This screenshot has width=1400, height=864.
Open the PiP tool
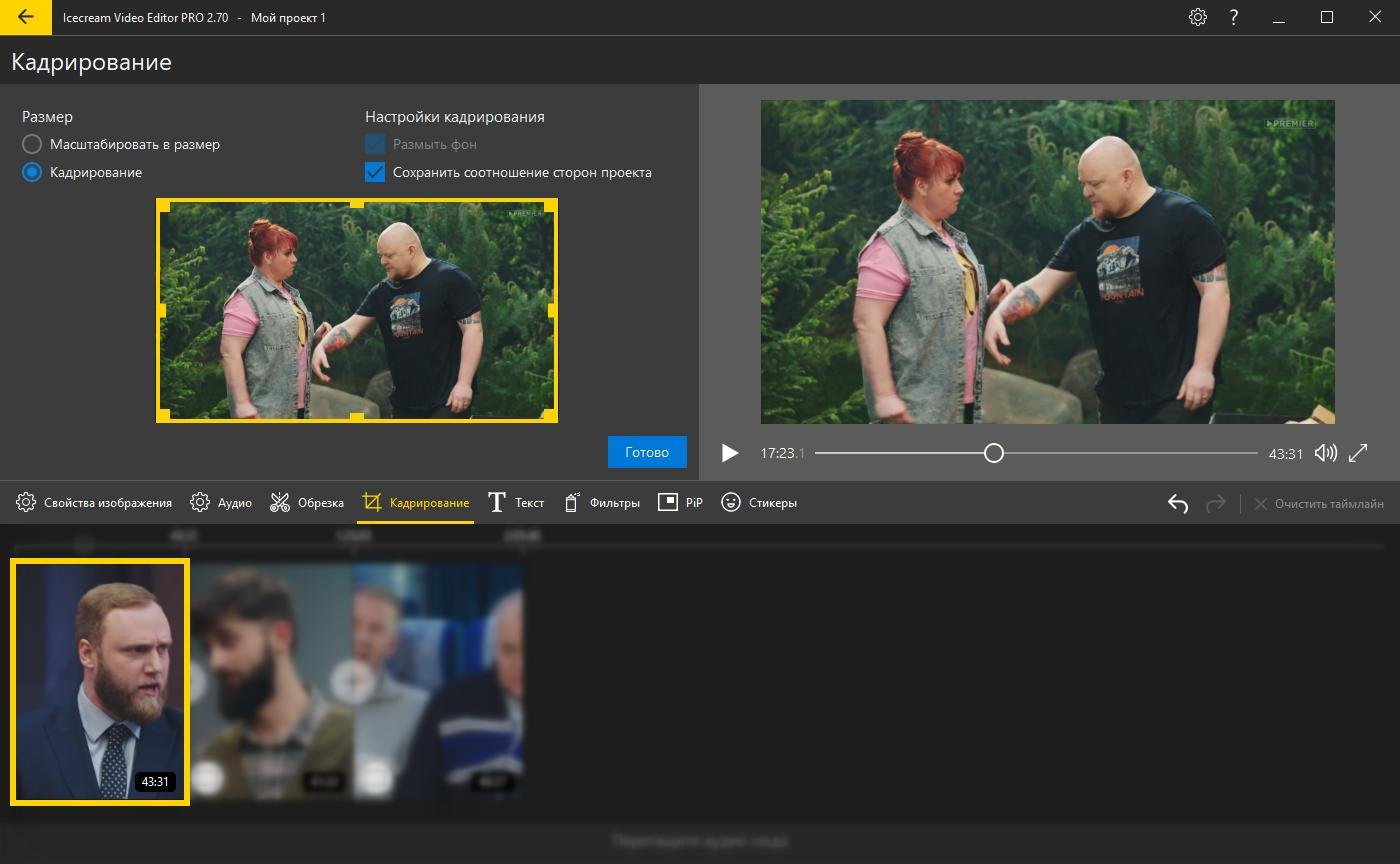[x=680, y=503]
